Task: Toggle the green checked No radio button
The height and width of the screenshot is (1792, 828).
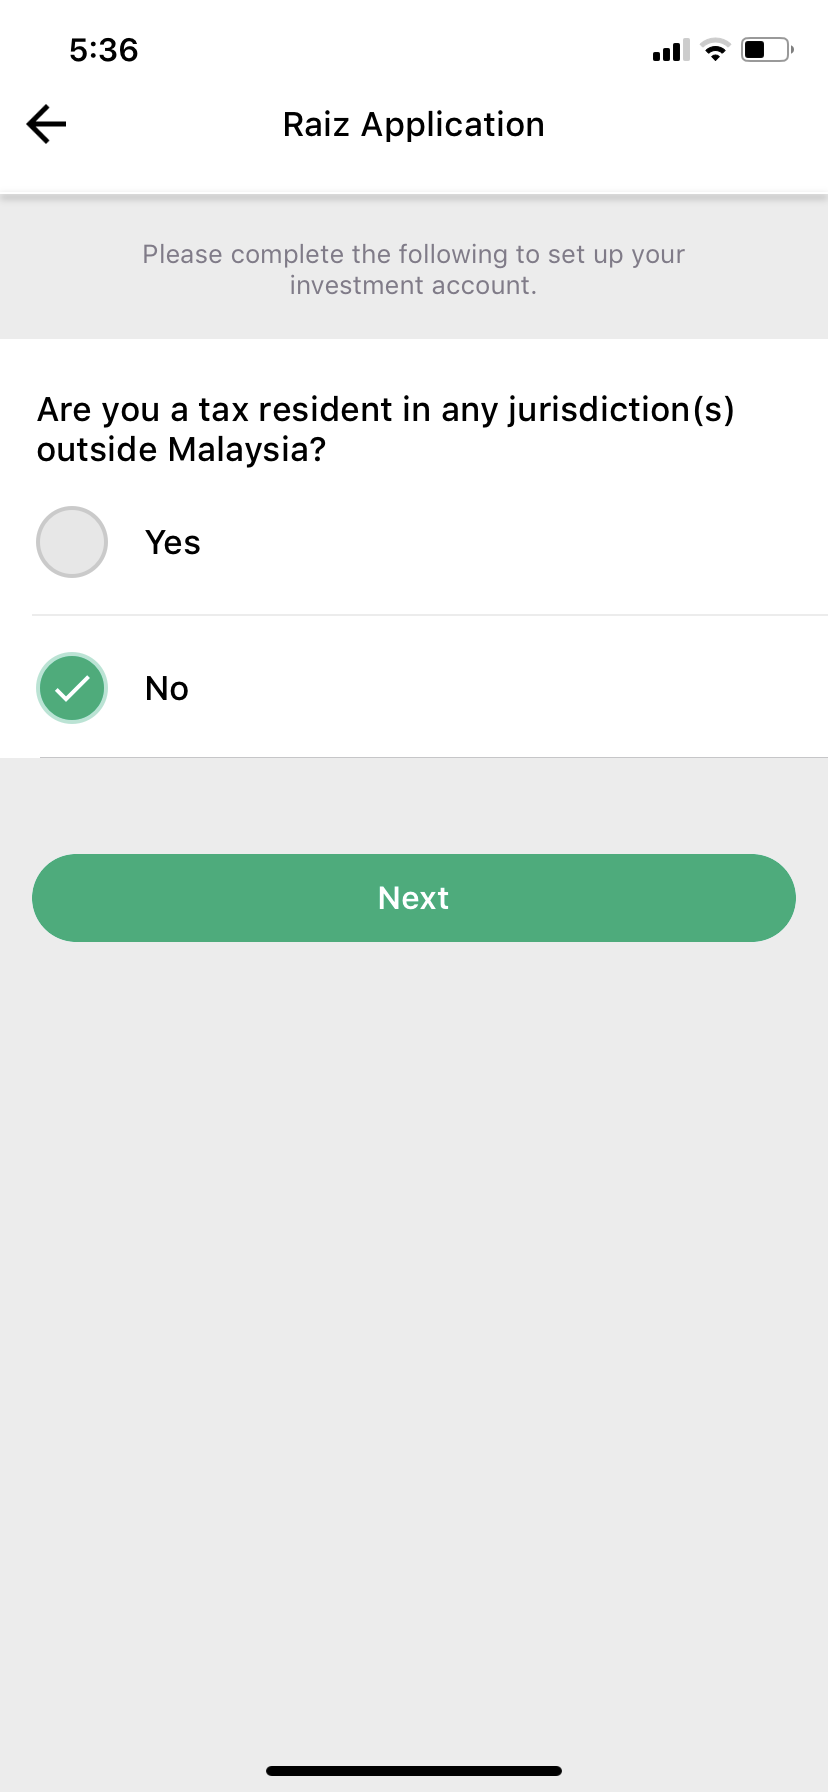Action: [x=72, y=688]
